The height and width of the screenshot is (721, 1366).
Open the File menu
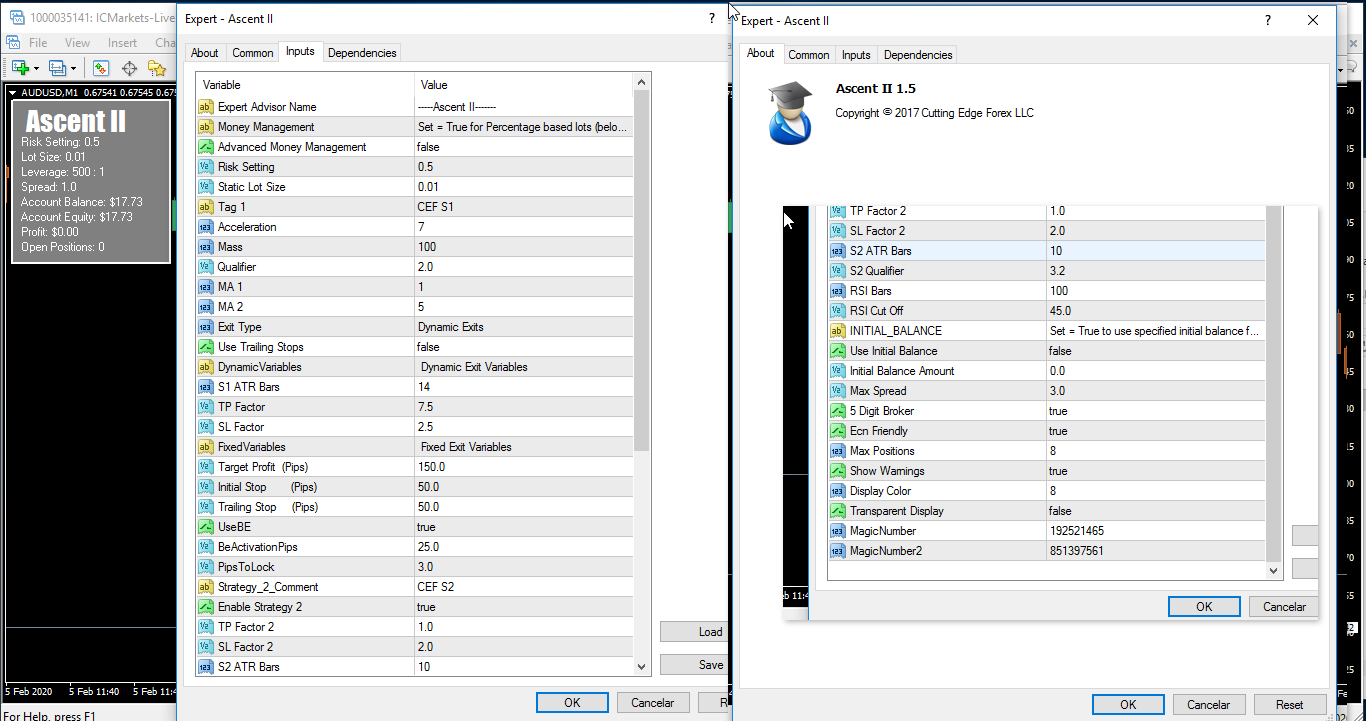[38, 43]
